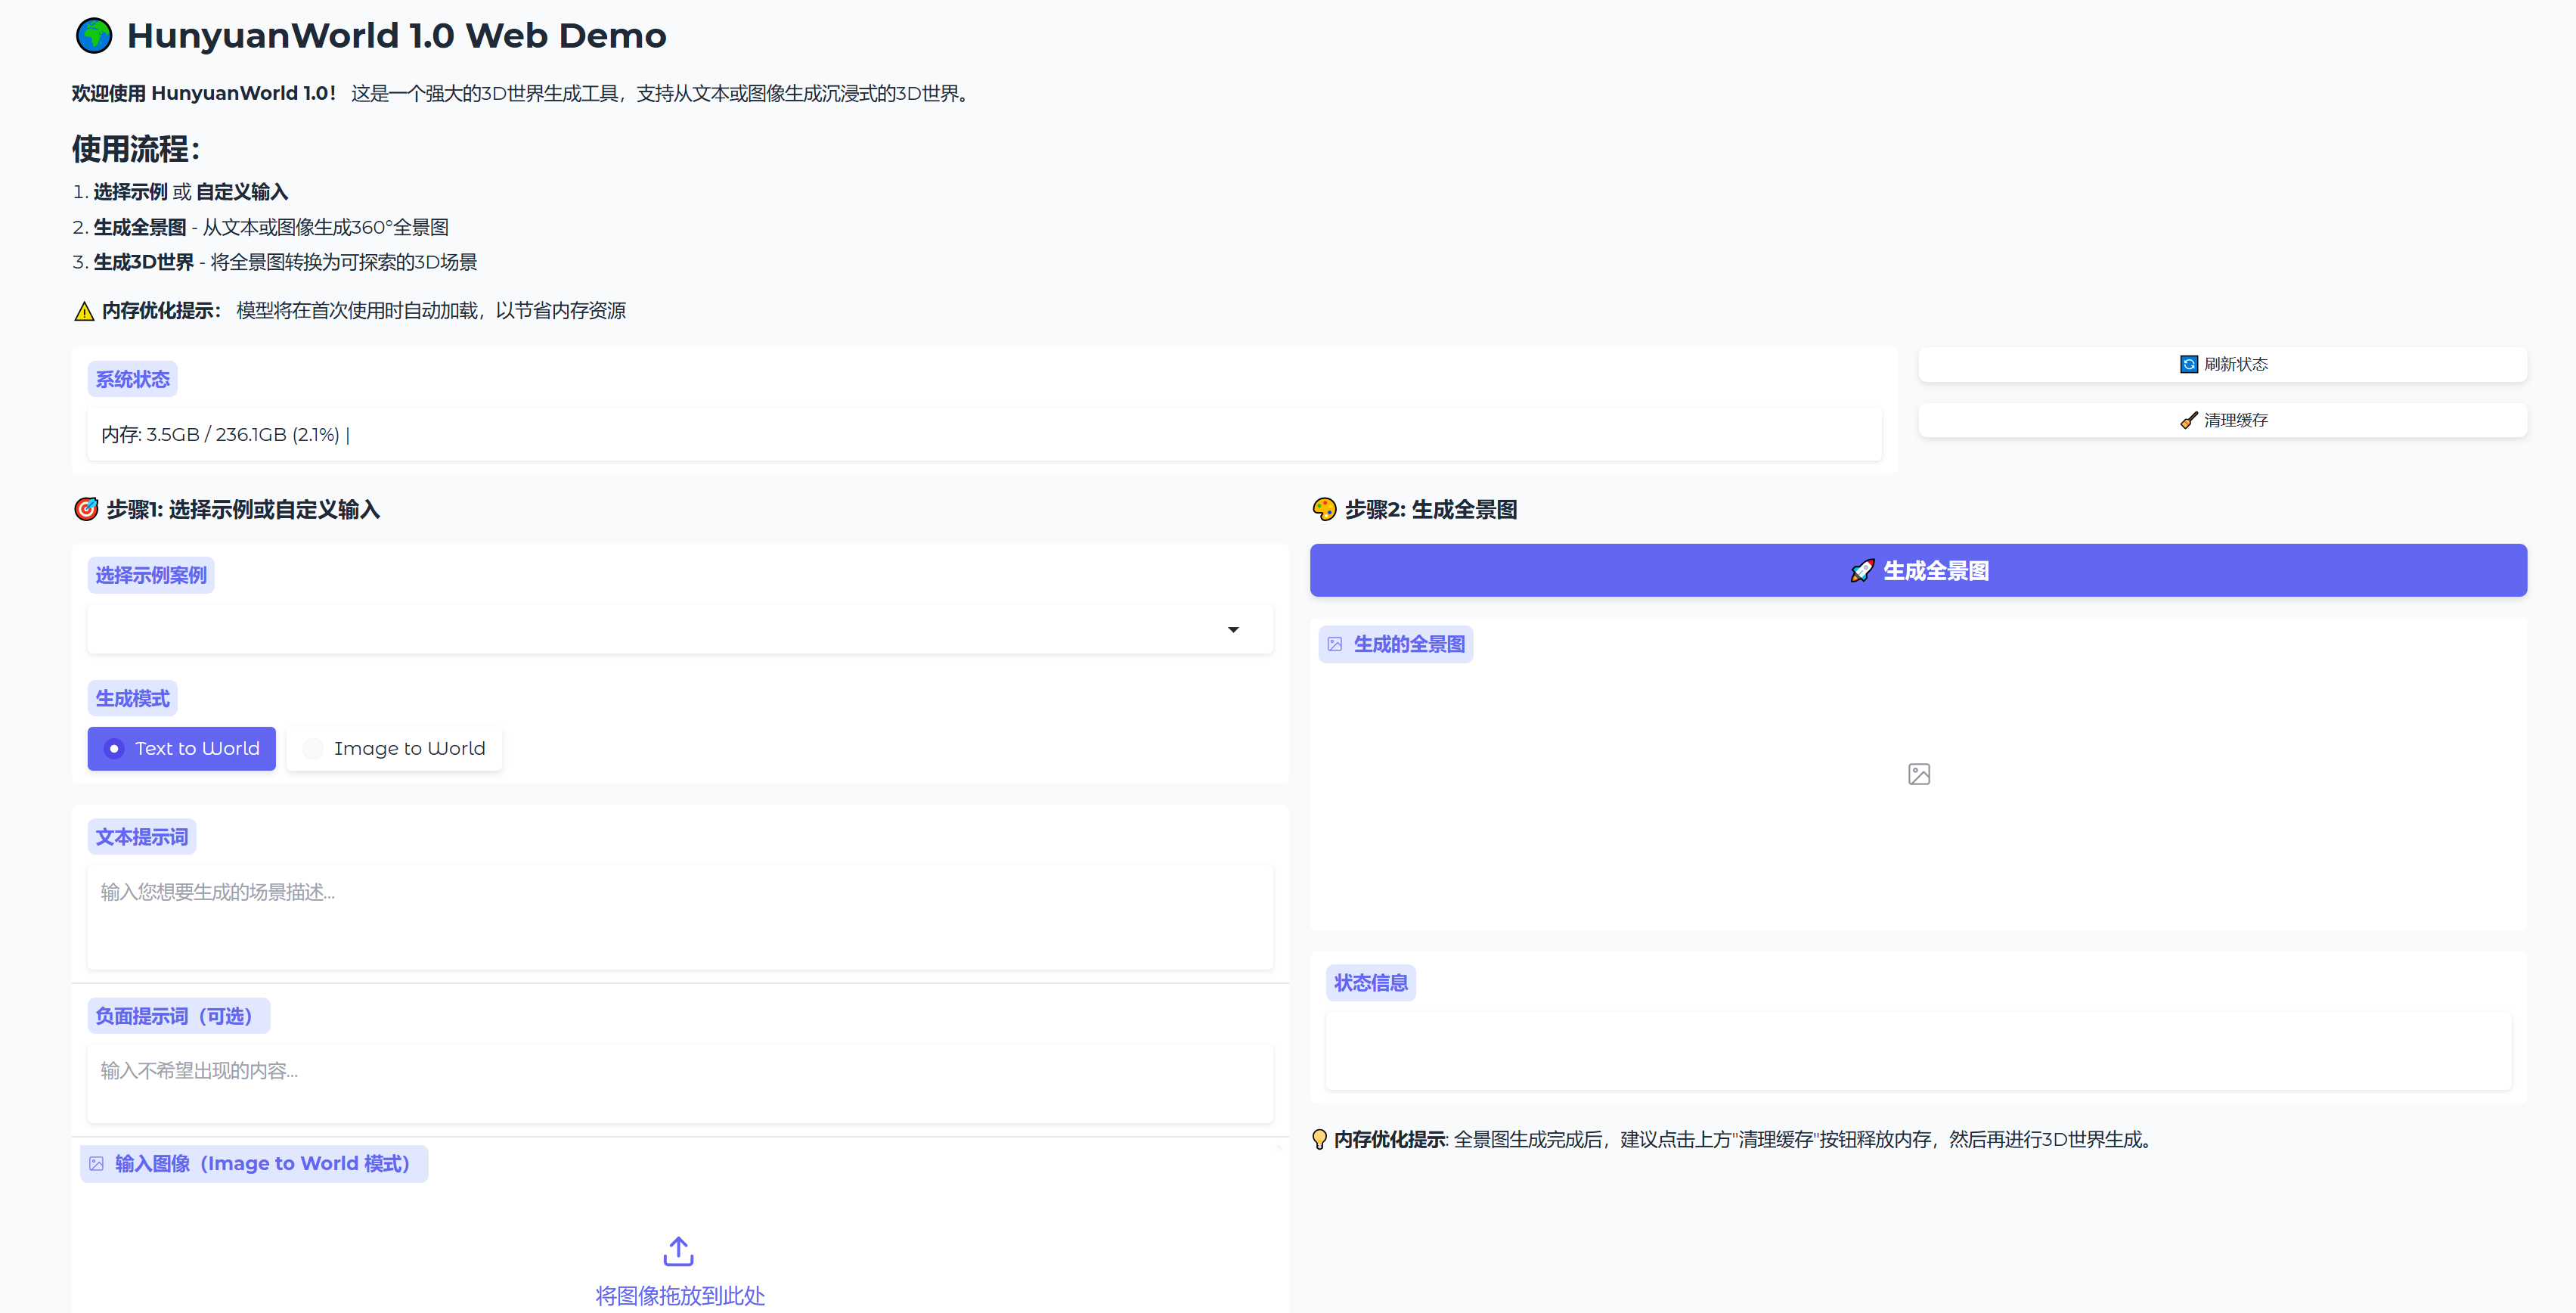Screen dimensions: 2576x1313
Task: Click the 状态信息 label
Action: (1370, 983)
